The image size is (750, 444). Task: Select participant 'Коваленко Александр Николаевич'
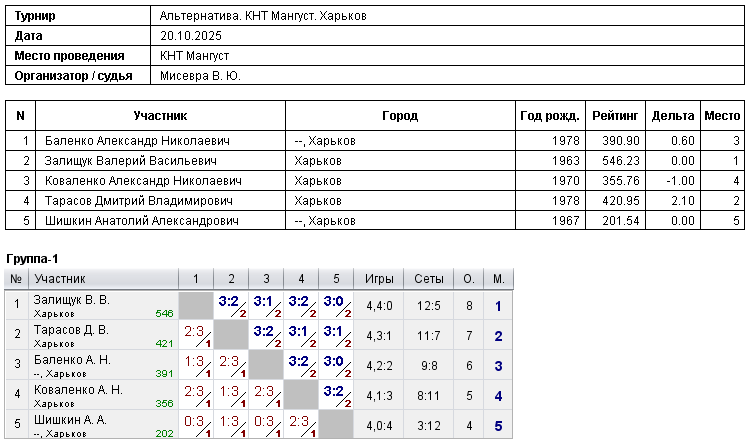(x=143, y=181)
